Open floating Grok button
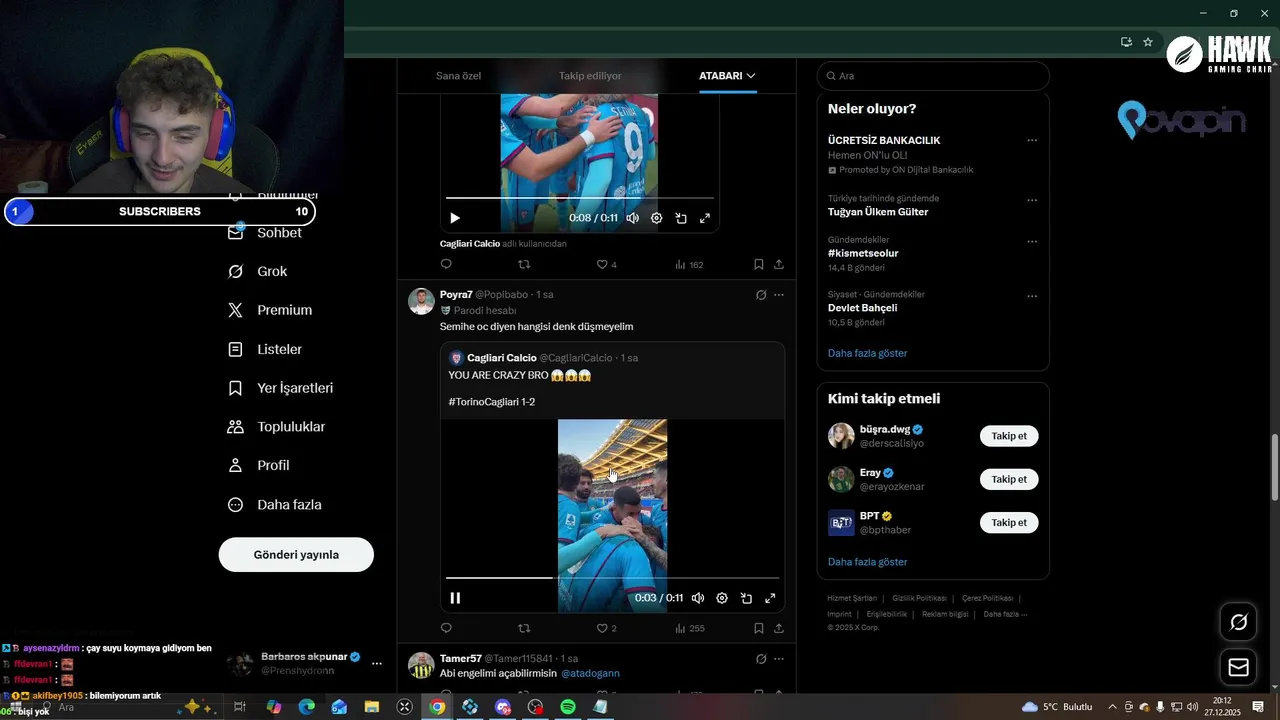Viewport: 1280px width, 720px height. click(x=1239, y=623)
